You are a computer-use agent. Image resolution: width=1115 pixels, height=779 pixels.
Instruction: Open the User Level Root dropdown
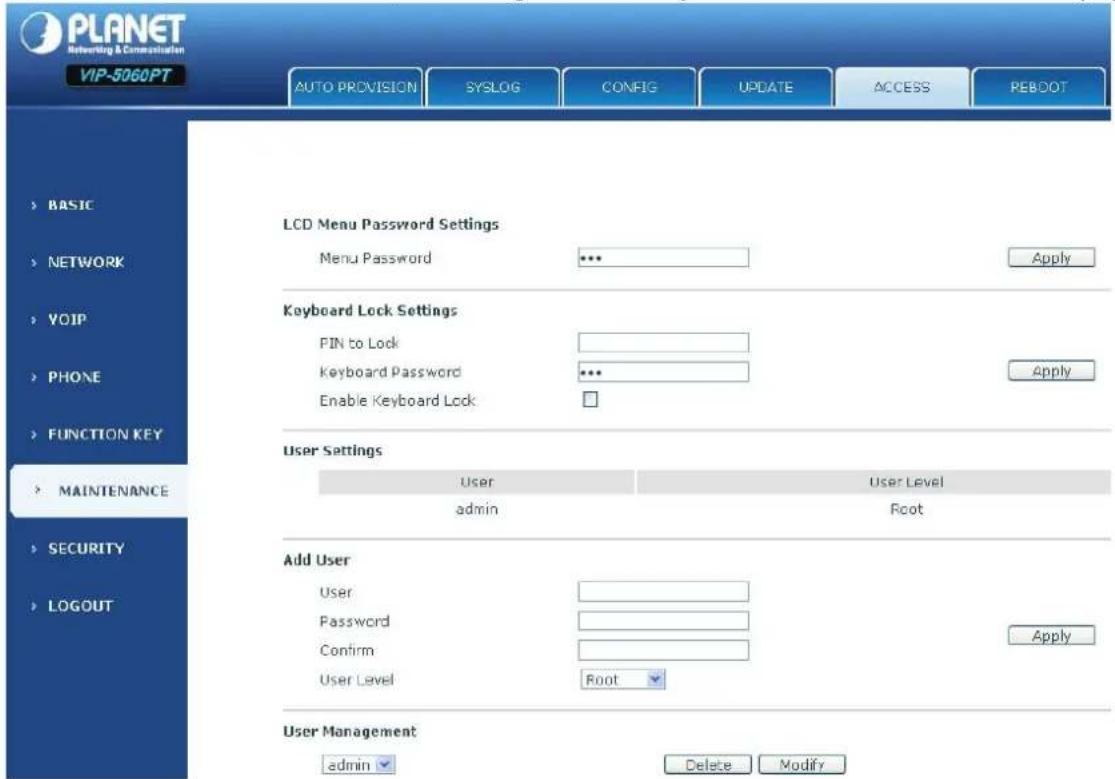[x=623, y=679]
